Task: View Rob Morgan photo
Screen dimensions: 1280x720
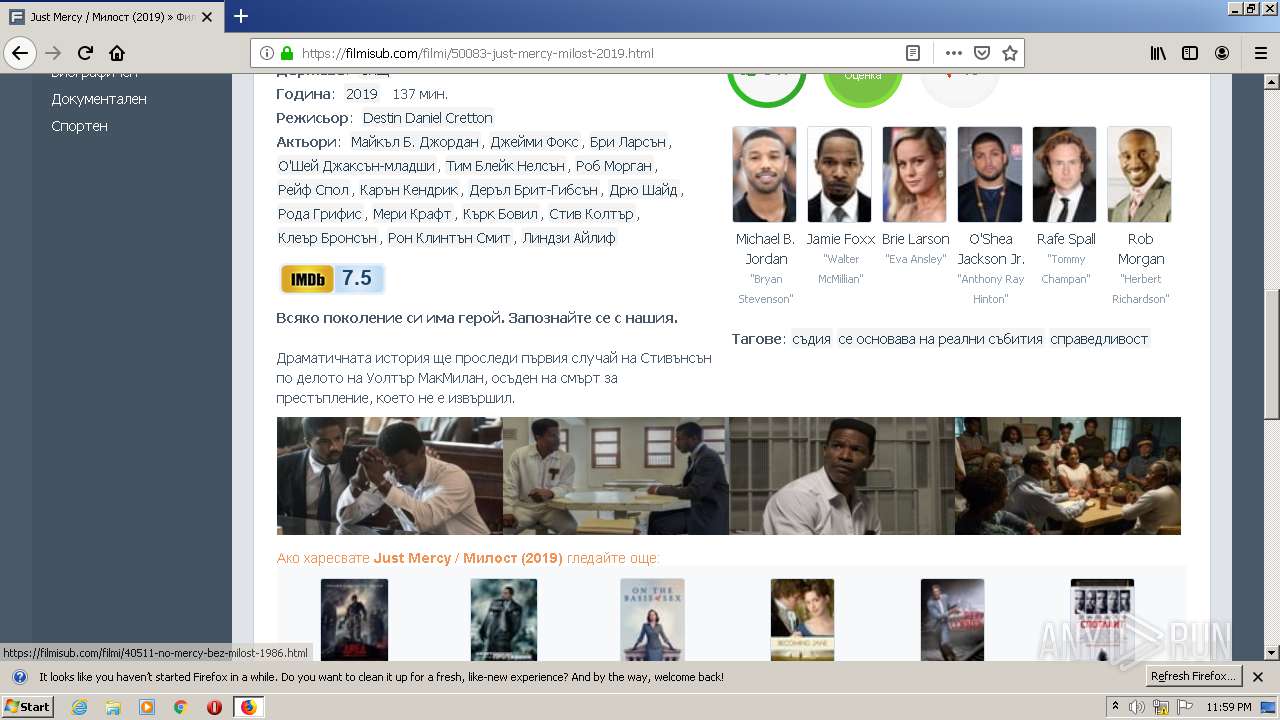Action: 1140,174
